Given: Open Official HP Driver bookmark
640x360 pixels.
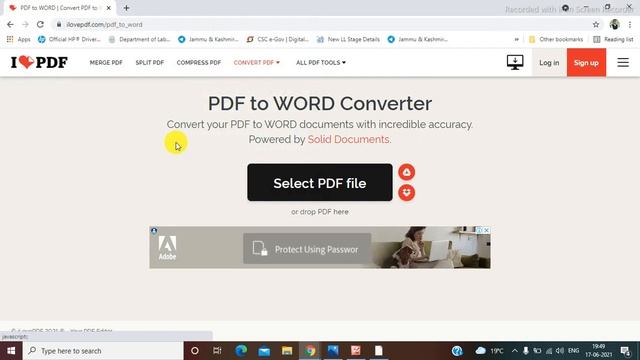Looking at the screenshot, I should (x=69, y=39).
